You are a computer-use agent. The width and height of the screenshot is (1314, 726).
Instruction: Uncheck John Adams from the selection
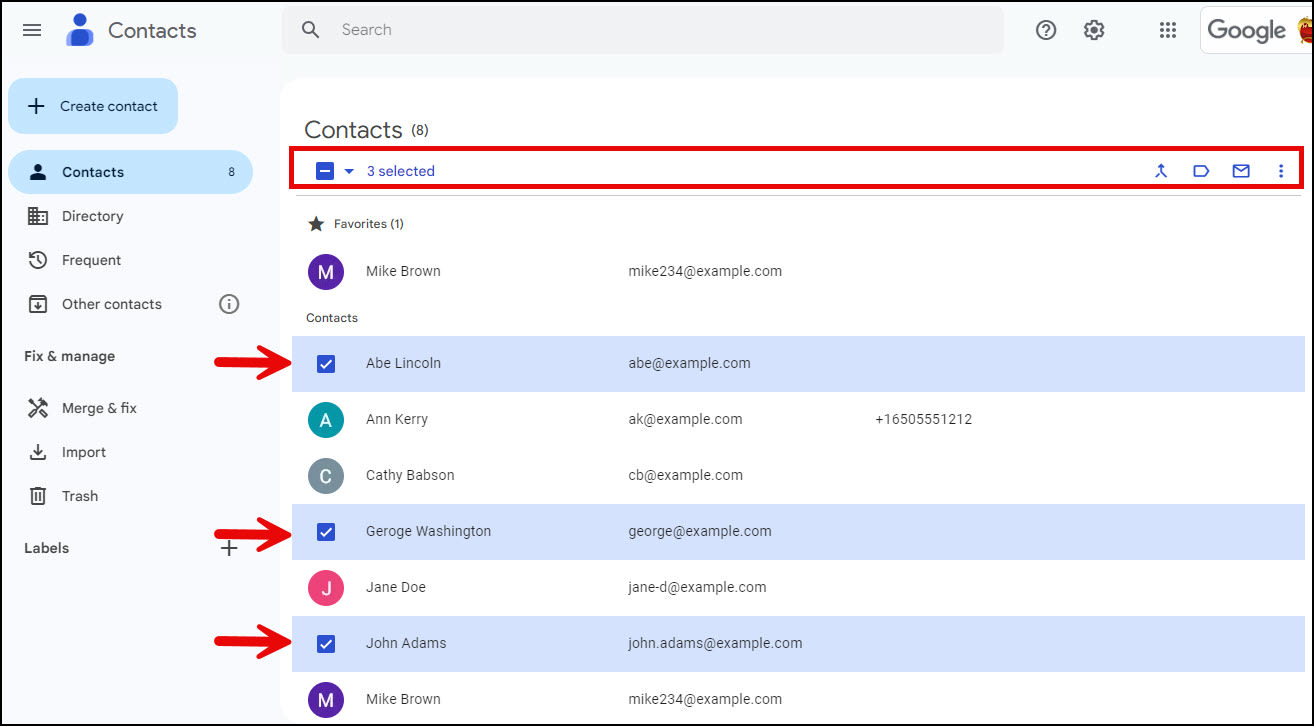click(326, 643)
